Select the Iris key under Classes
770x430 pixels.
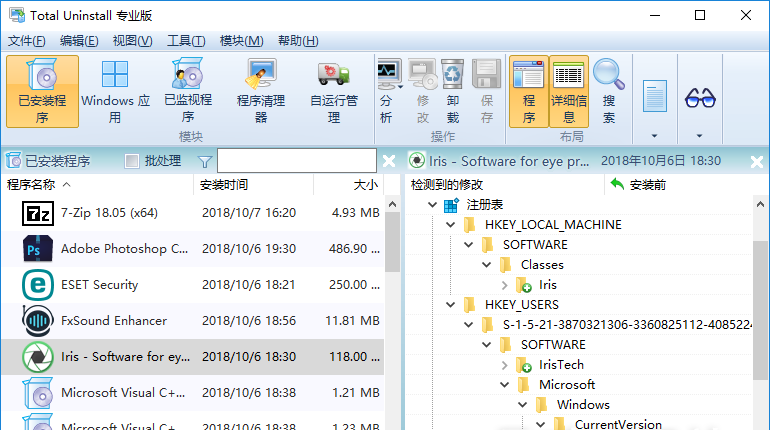(548, 285)
